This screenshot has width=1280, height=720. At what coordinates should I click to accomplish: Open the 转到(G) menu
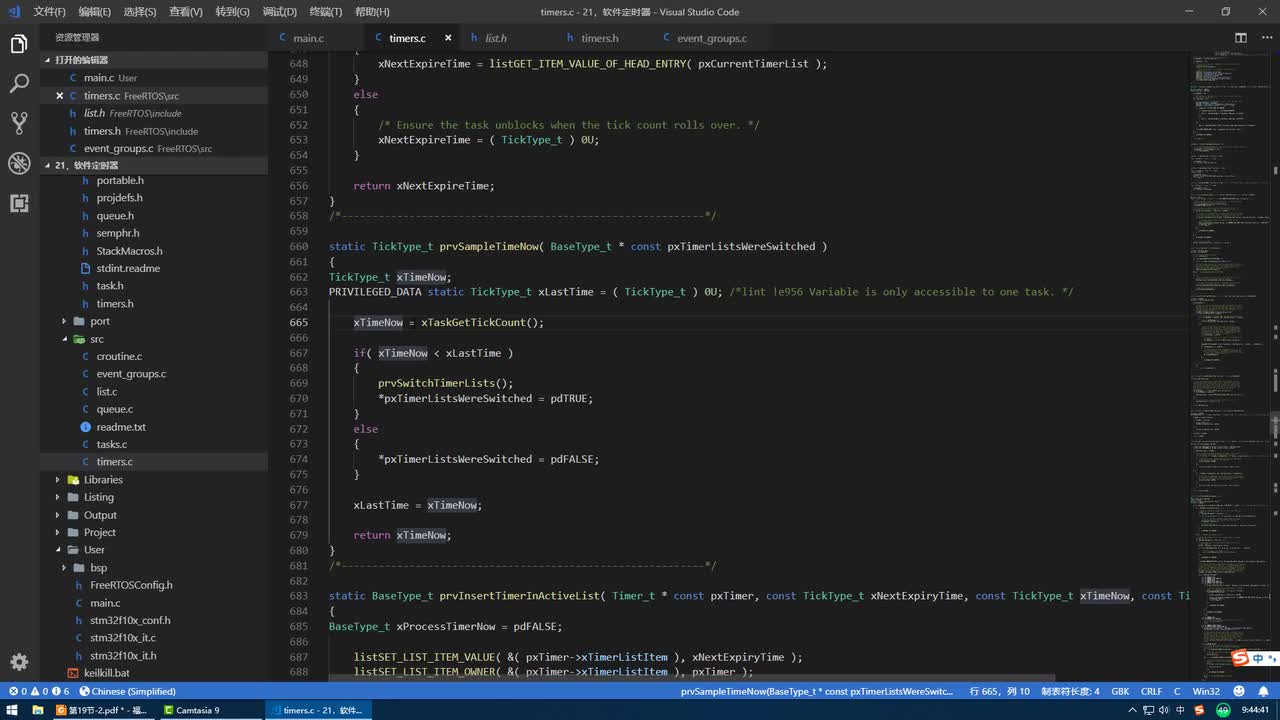tap(231, 12)
